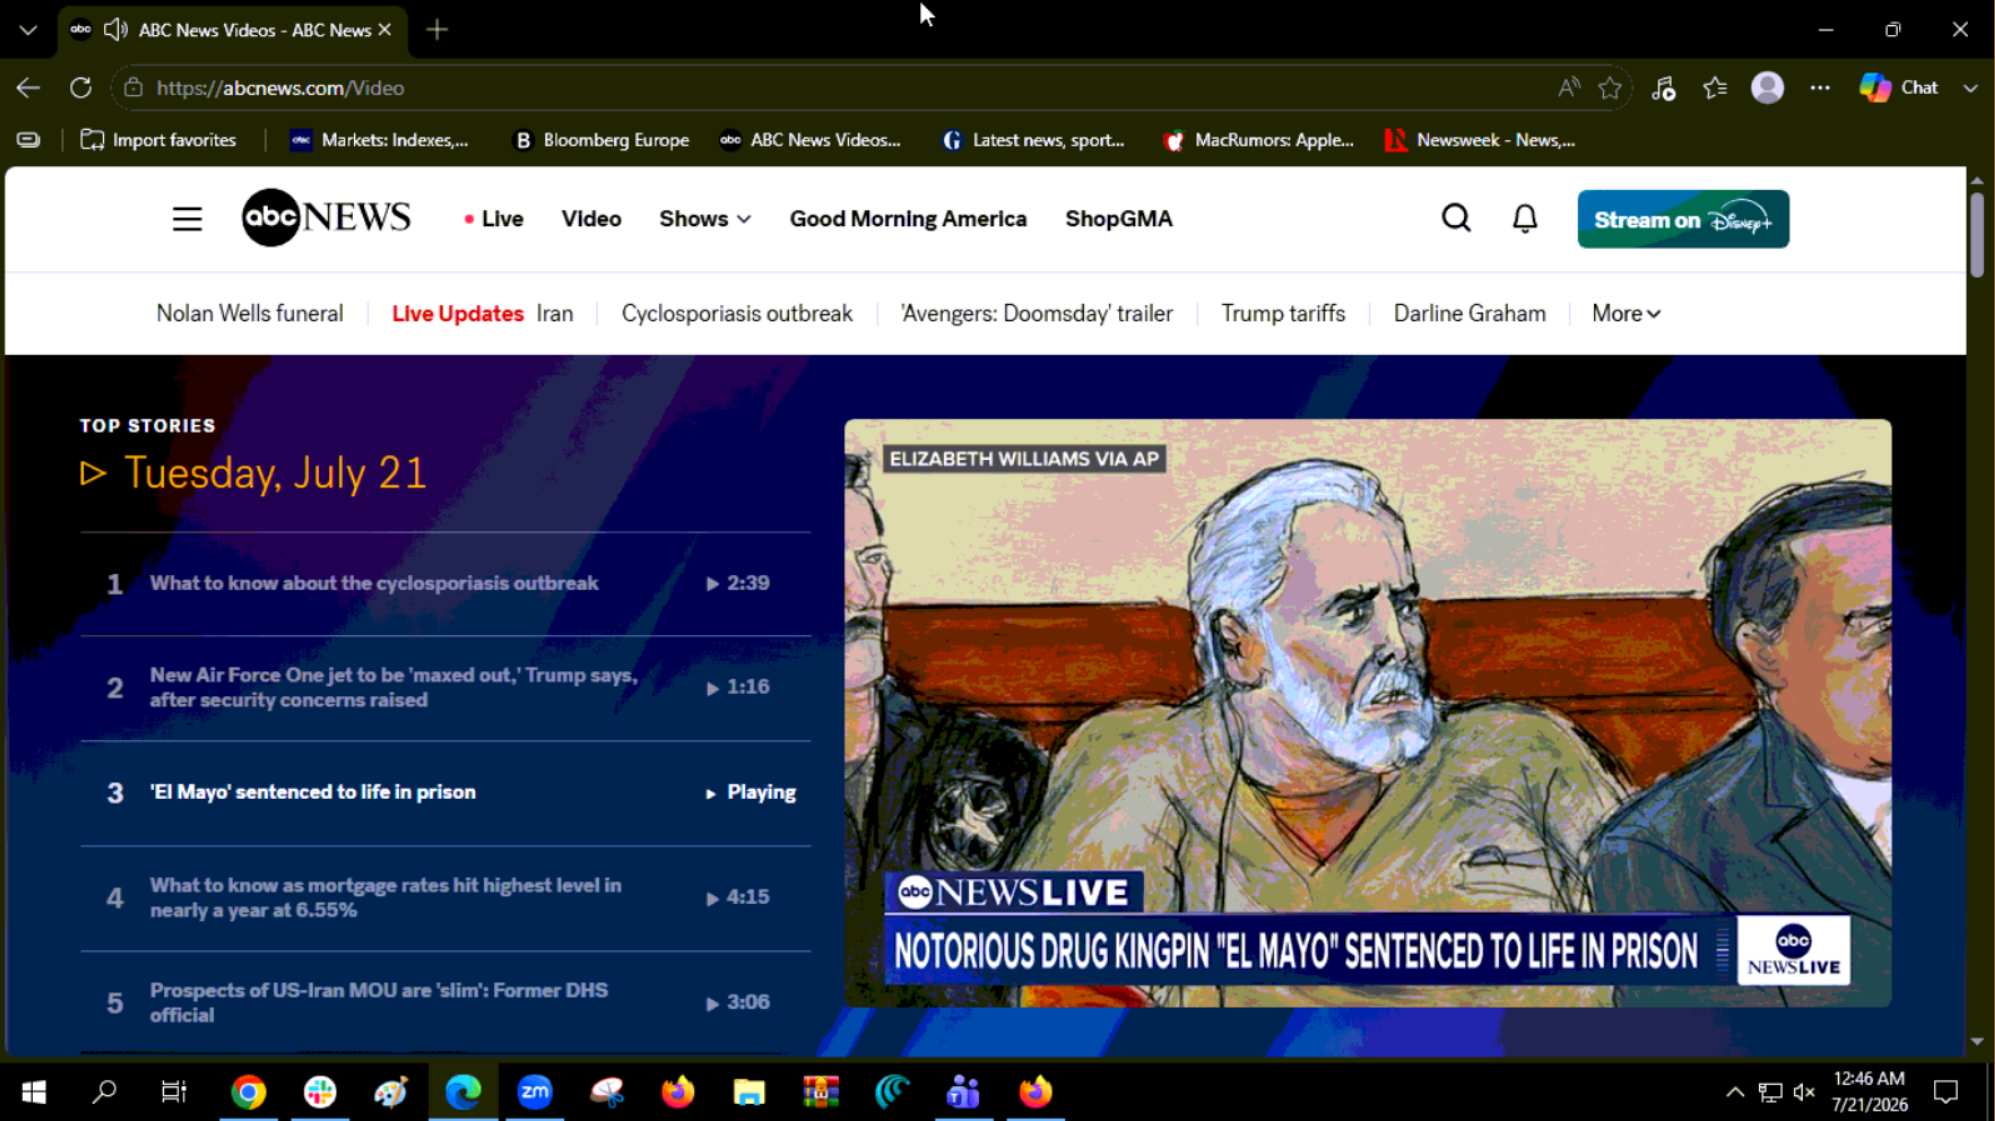Image resolution: width=1995 pixels, height=1121 pixels.
Task: Open Darline Graham topic link
Action: (1469, 314)
